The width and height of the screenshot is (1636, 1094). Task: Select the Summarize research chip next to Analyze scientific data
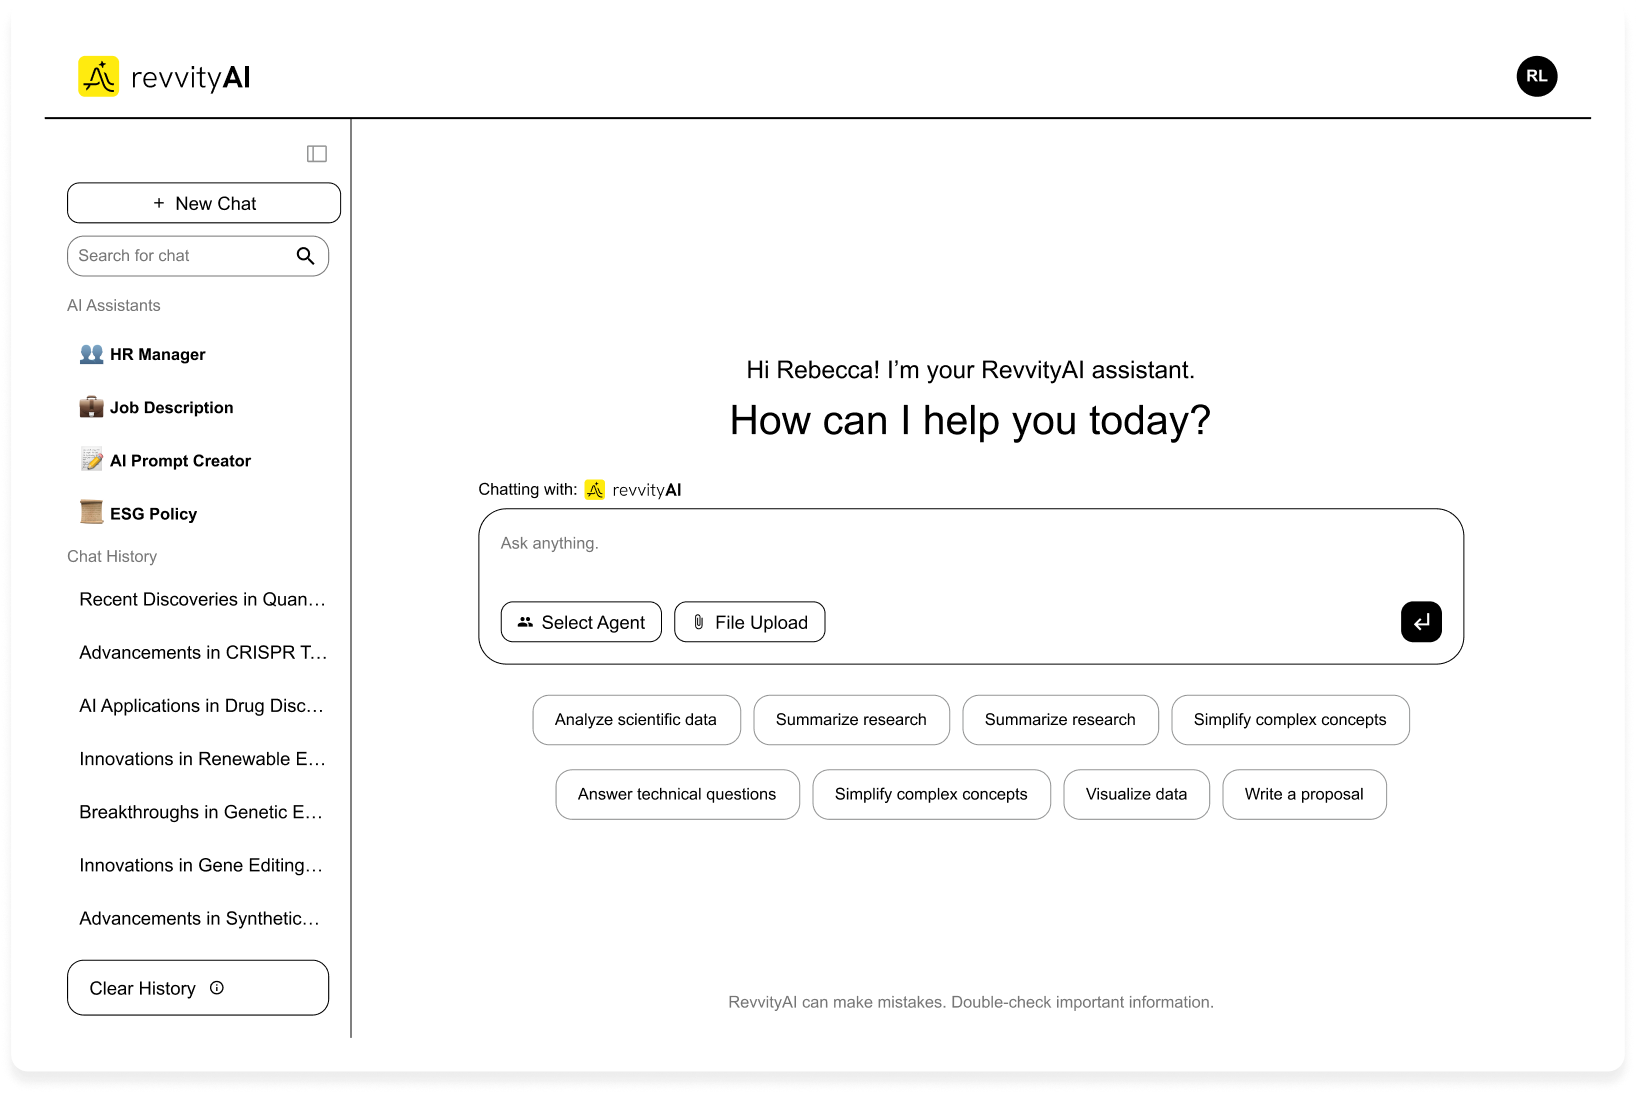click(851, 720)
